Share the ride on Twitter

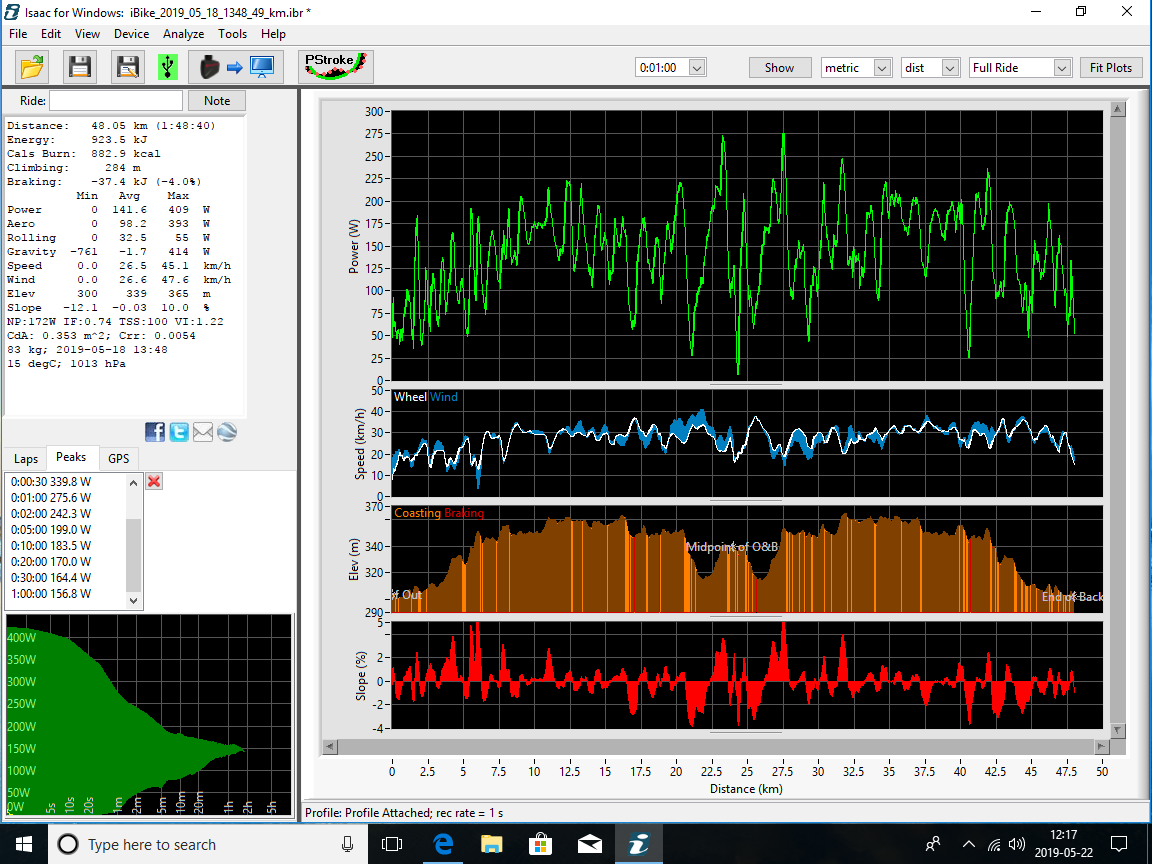179,432
